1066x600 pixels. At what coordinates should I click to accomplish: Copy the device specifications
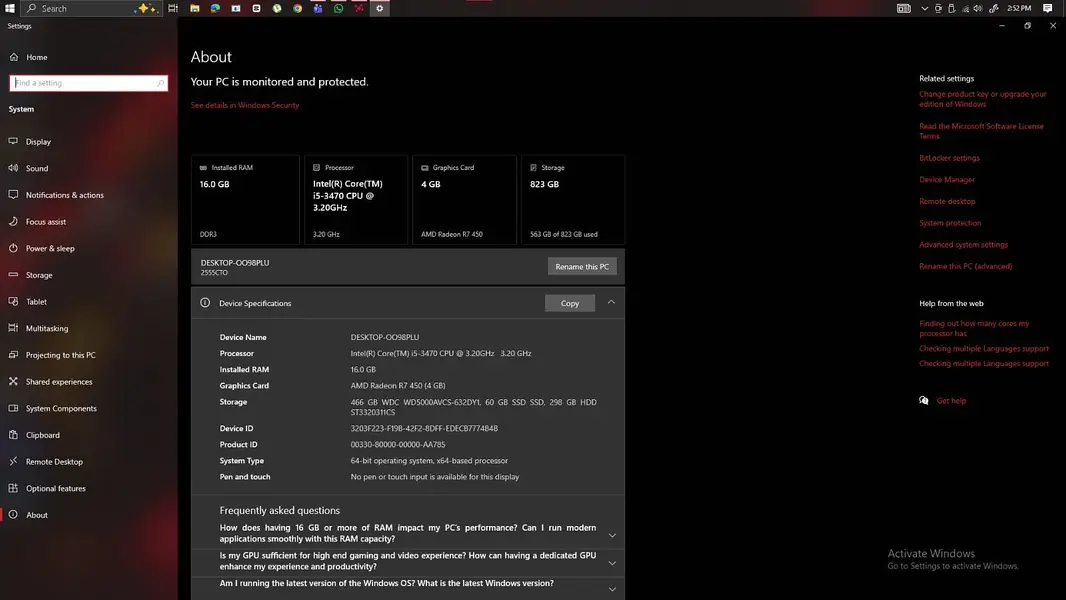tap(570, 303)
